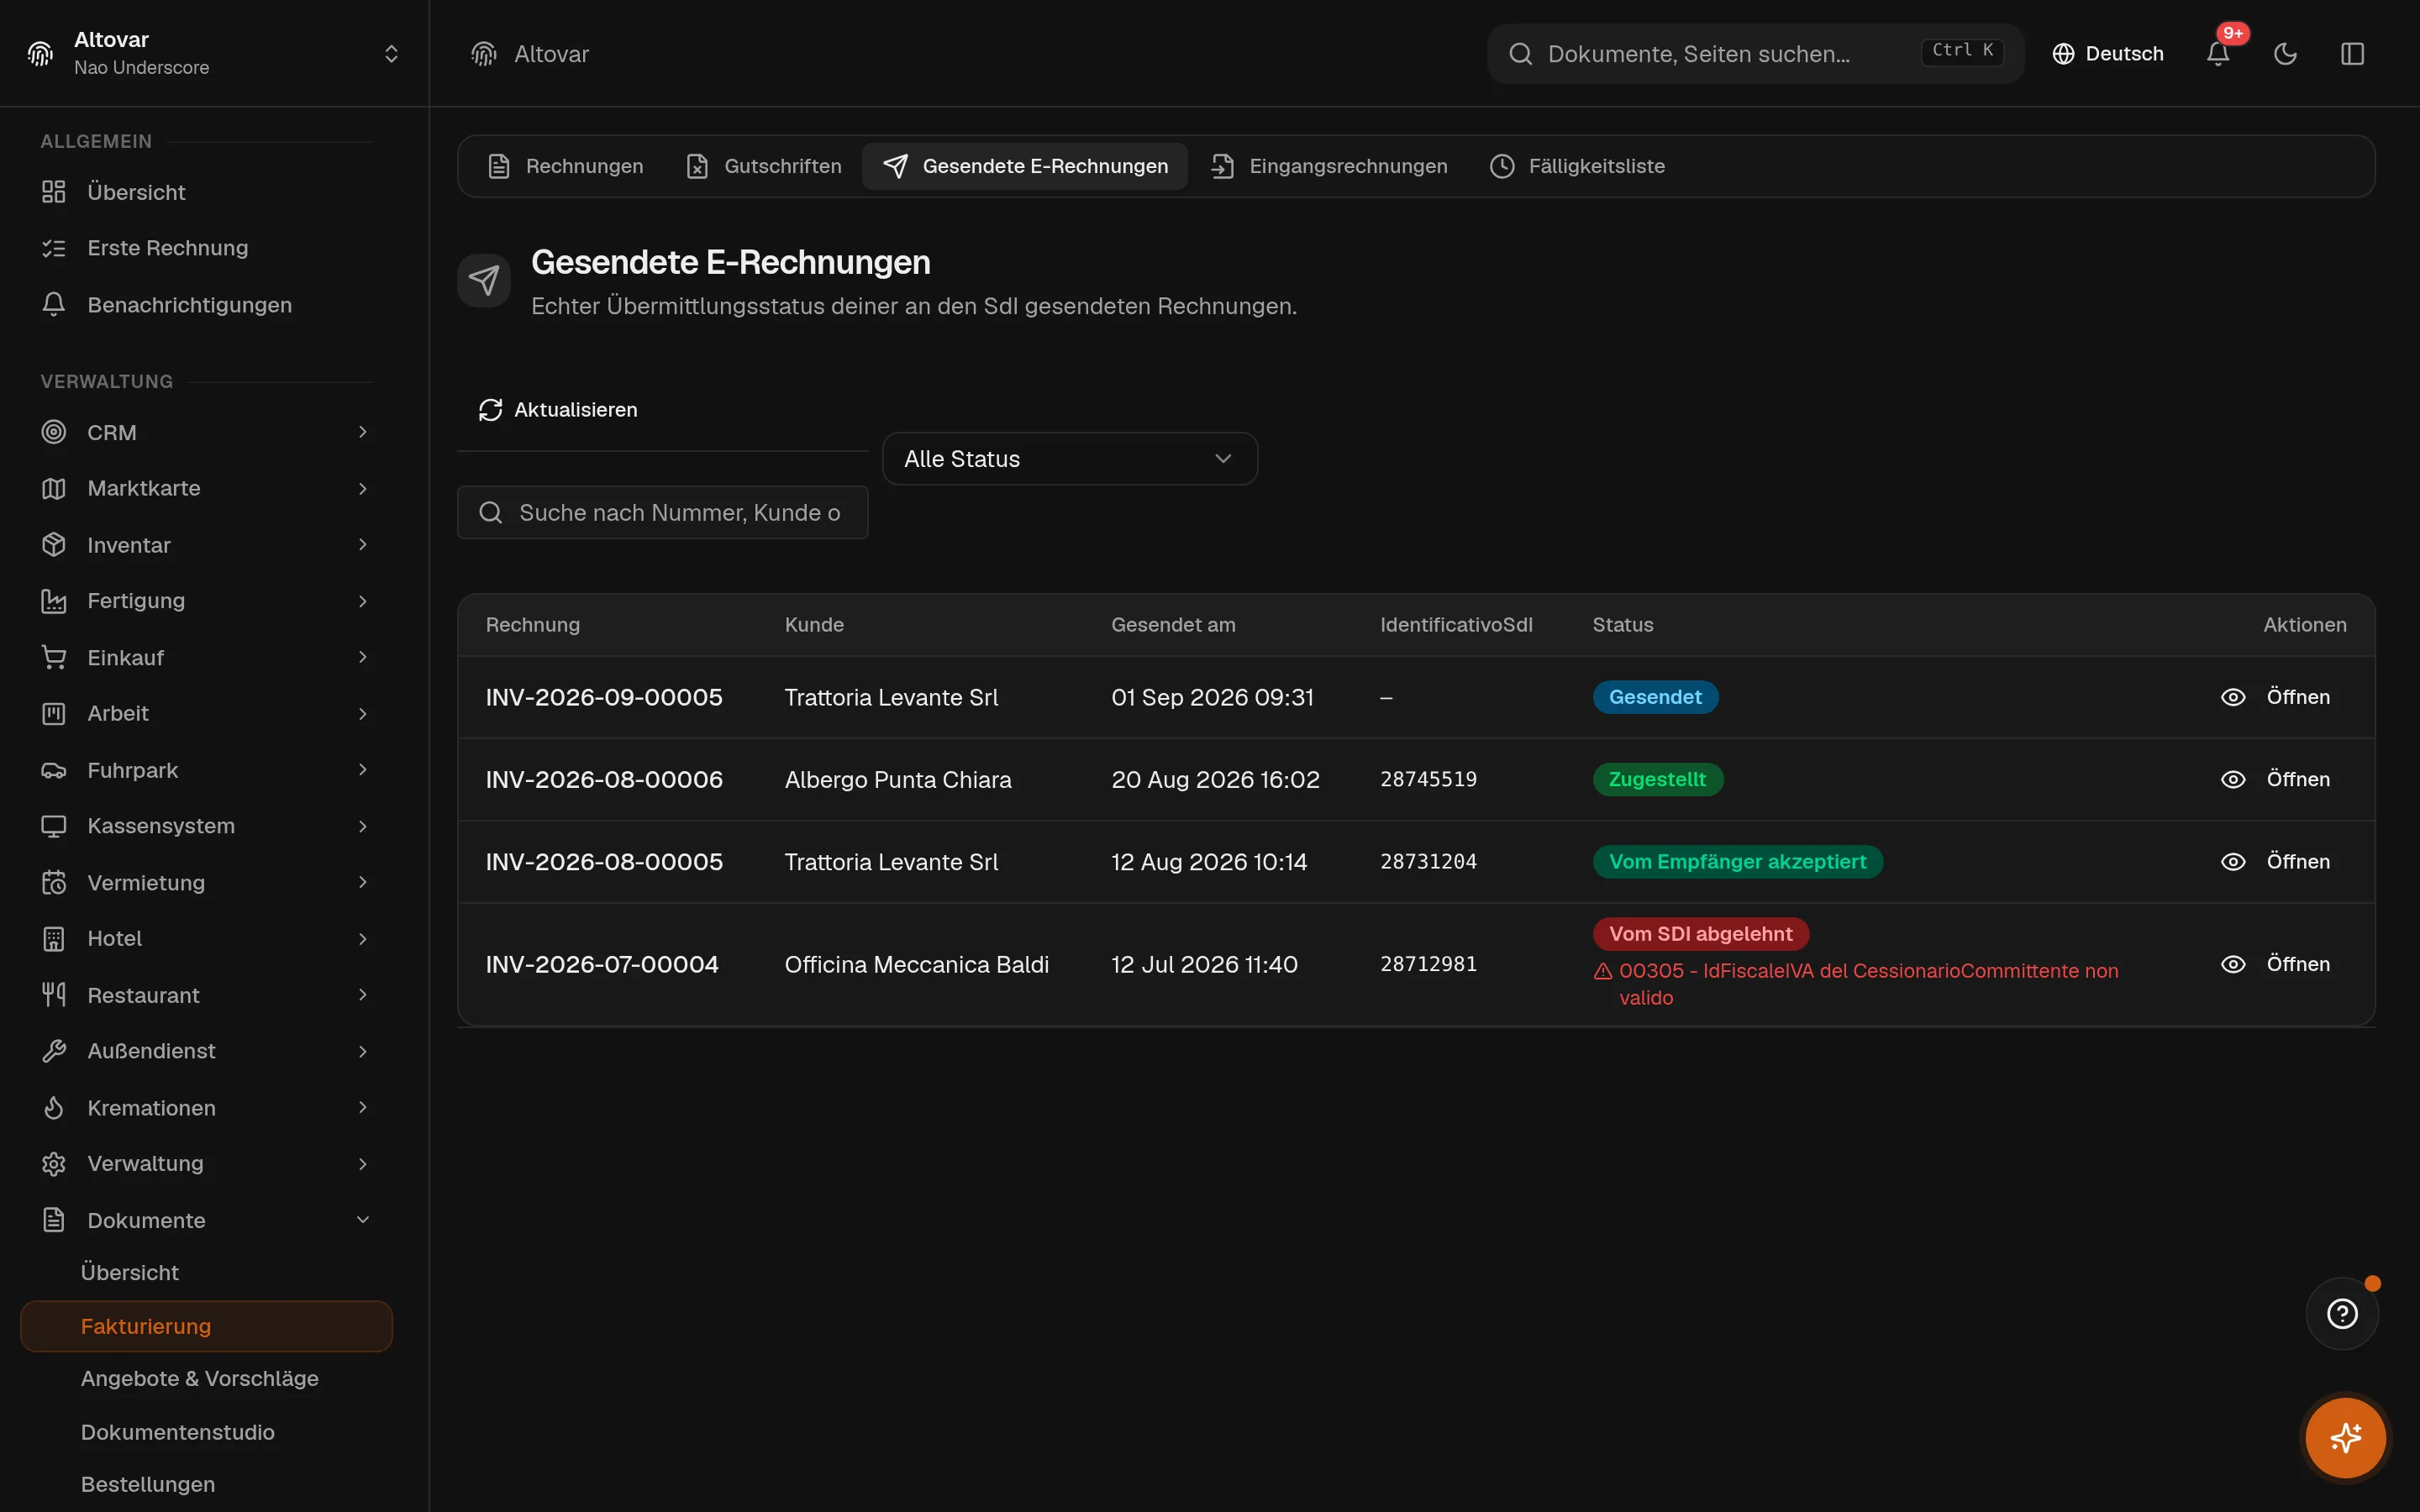Screen dimensions: 2420x1512
Task: Expand the Fertigung chevron
Action: (x=363, y=601)
